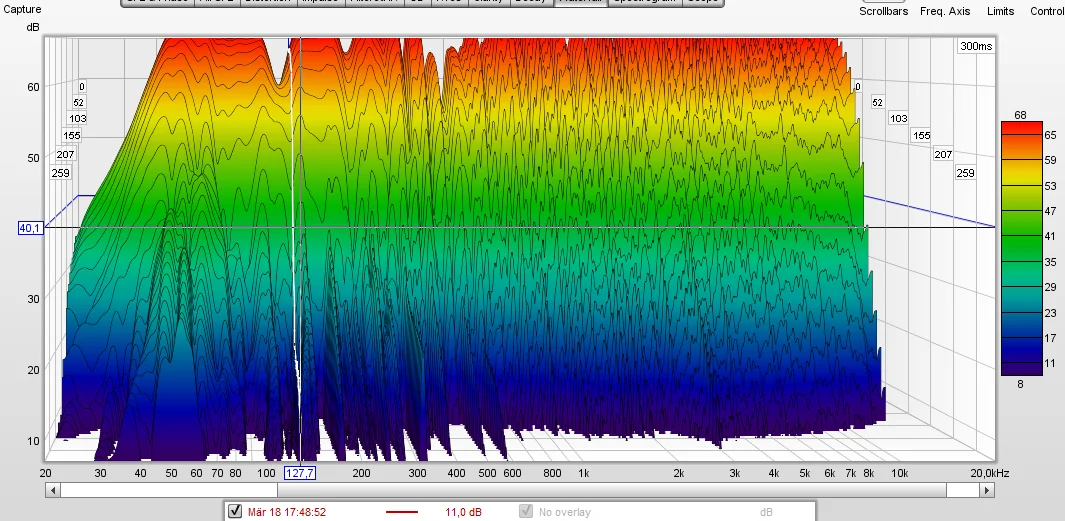Click the dB unit label top left

[33, 27]
